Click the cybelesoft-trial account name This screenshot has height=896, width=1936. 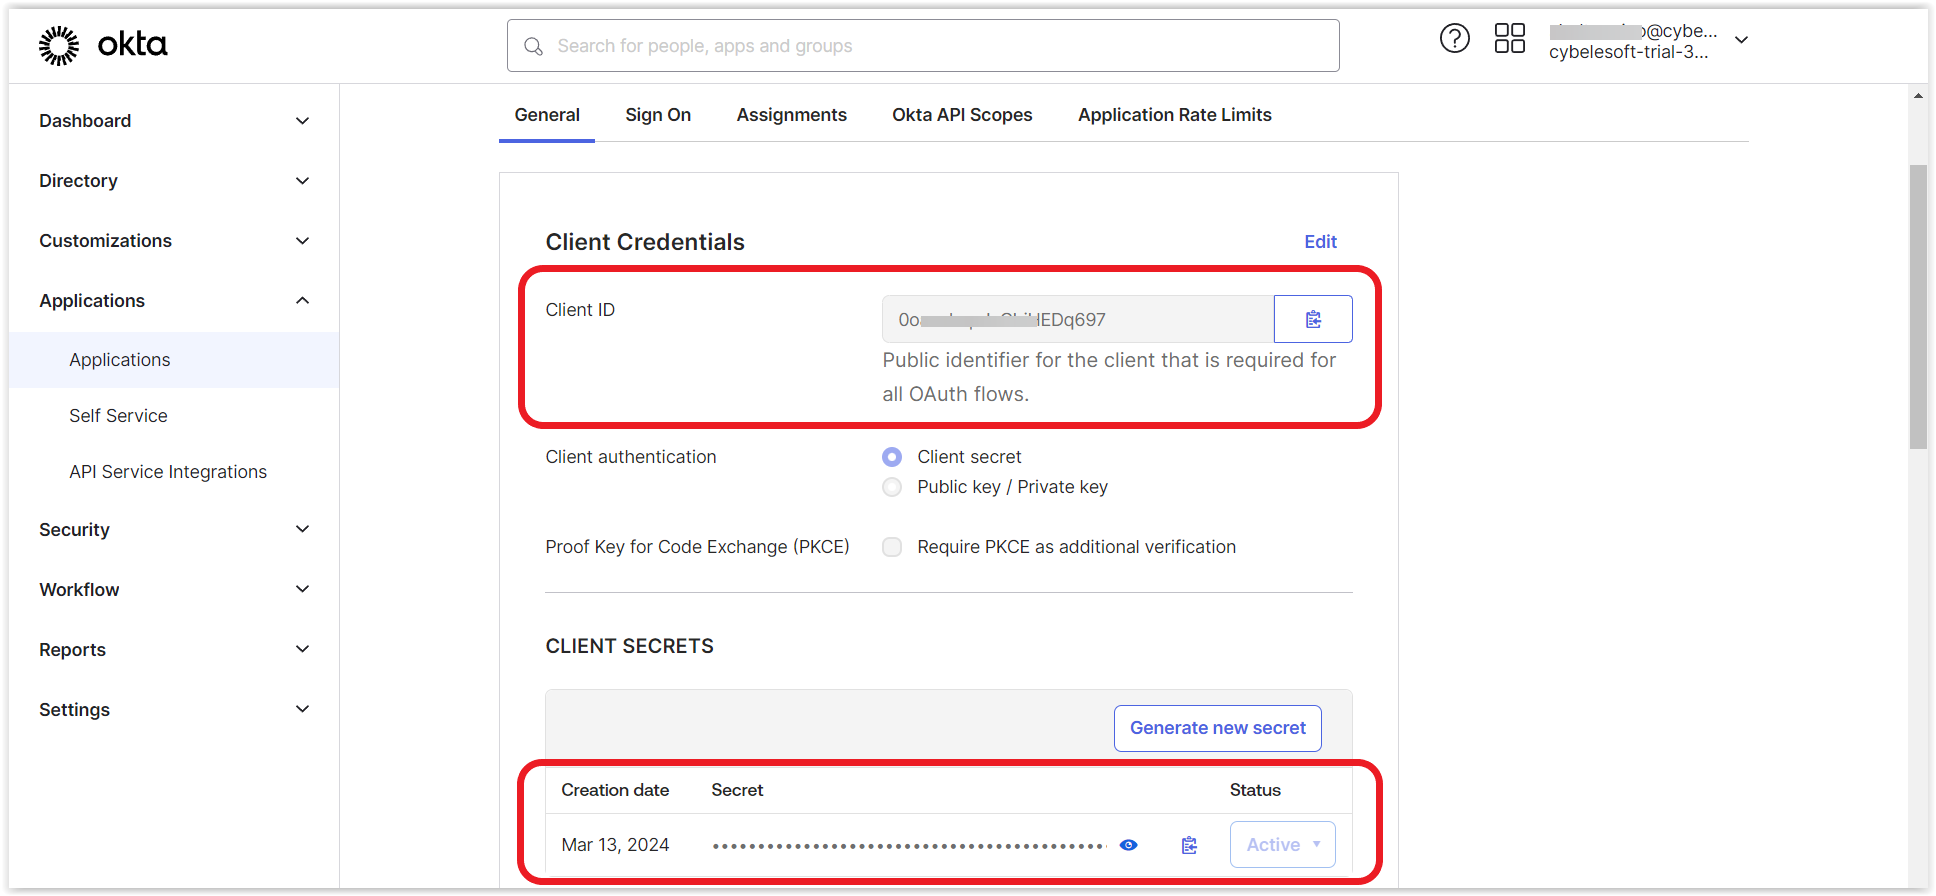click(x=1628, y=52)
